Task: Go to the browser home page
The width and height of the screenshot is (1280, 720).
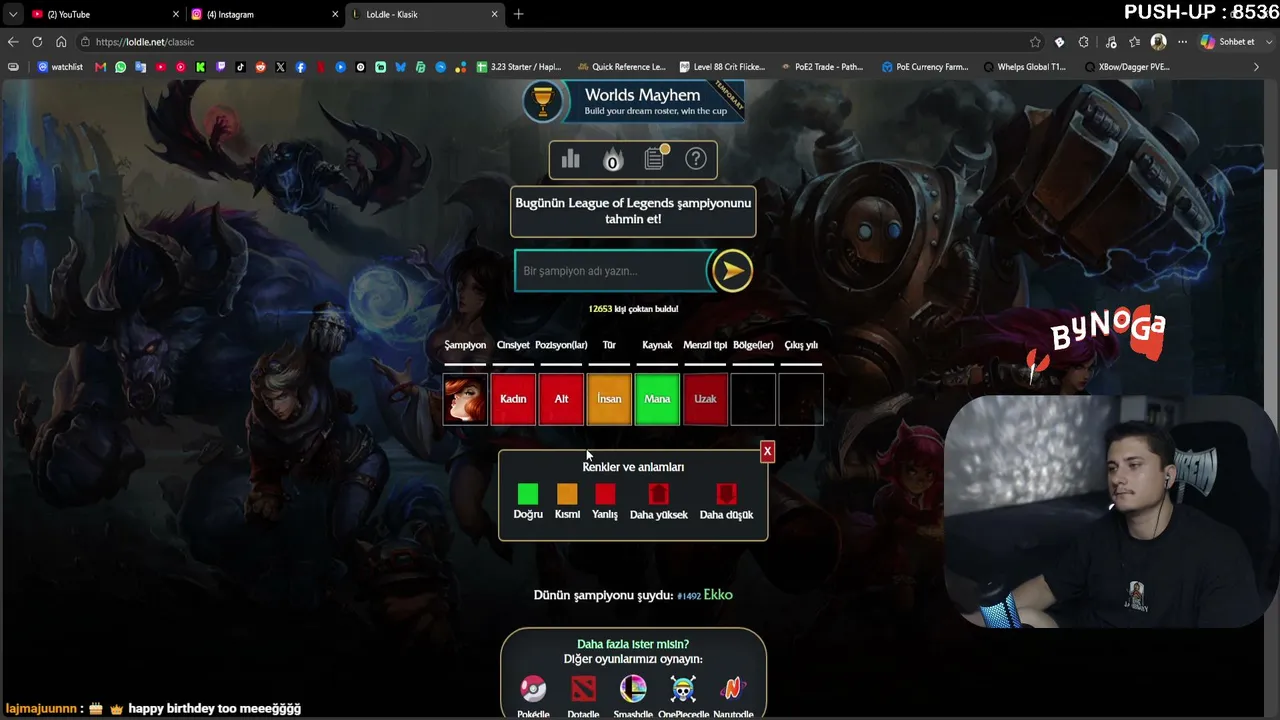Action: point(61,42)
